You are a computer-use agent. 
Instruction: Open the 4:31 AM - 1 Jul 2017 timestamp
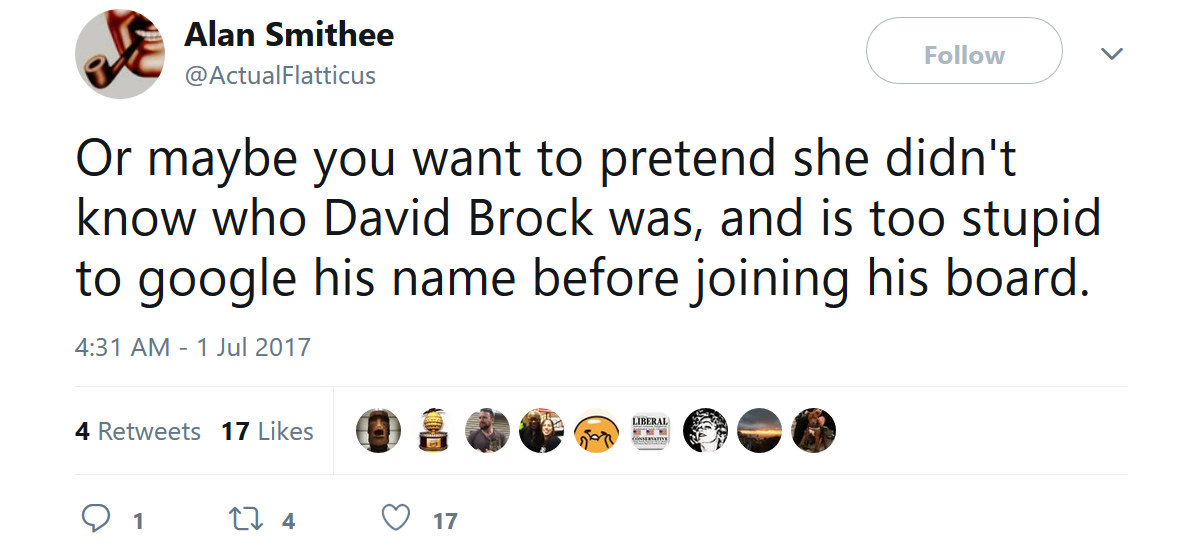[193, 348]
